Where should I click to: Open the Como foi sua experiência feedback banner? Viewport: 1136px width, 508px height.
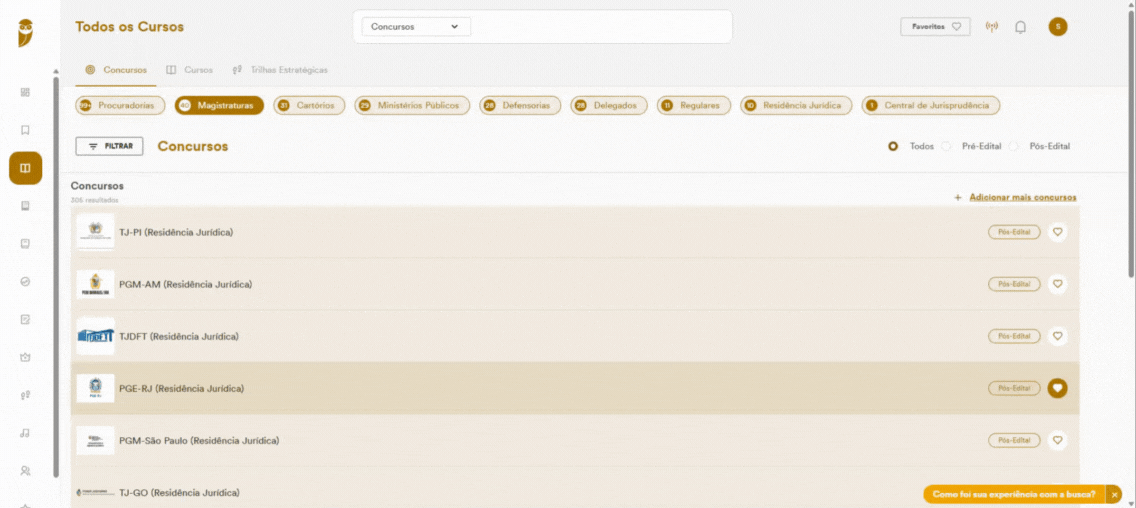tap(1014, 494)
